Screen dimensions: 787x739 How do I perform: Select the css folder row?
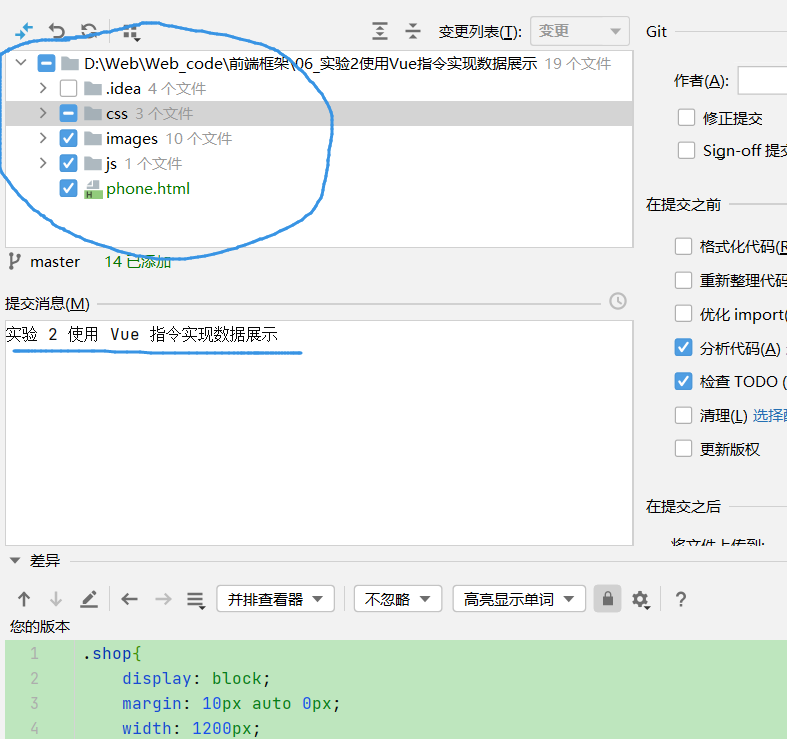(319, 113)
